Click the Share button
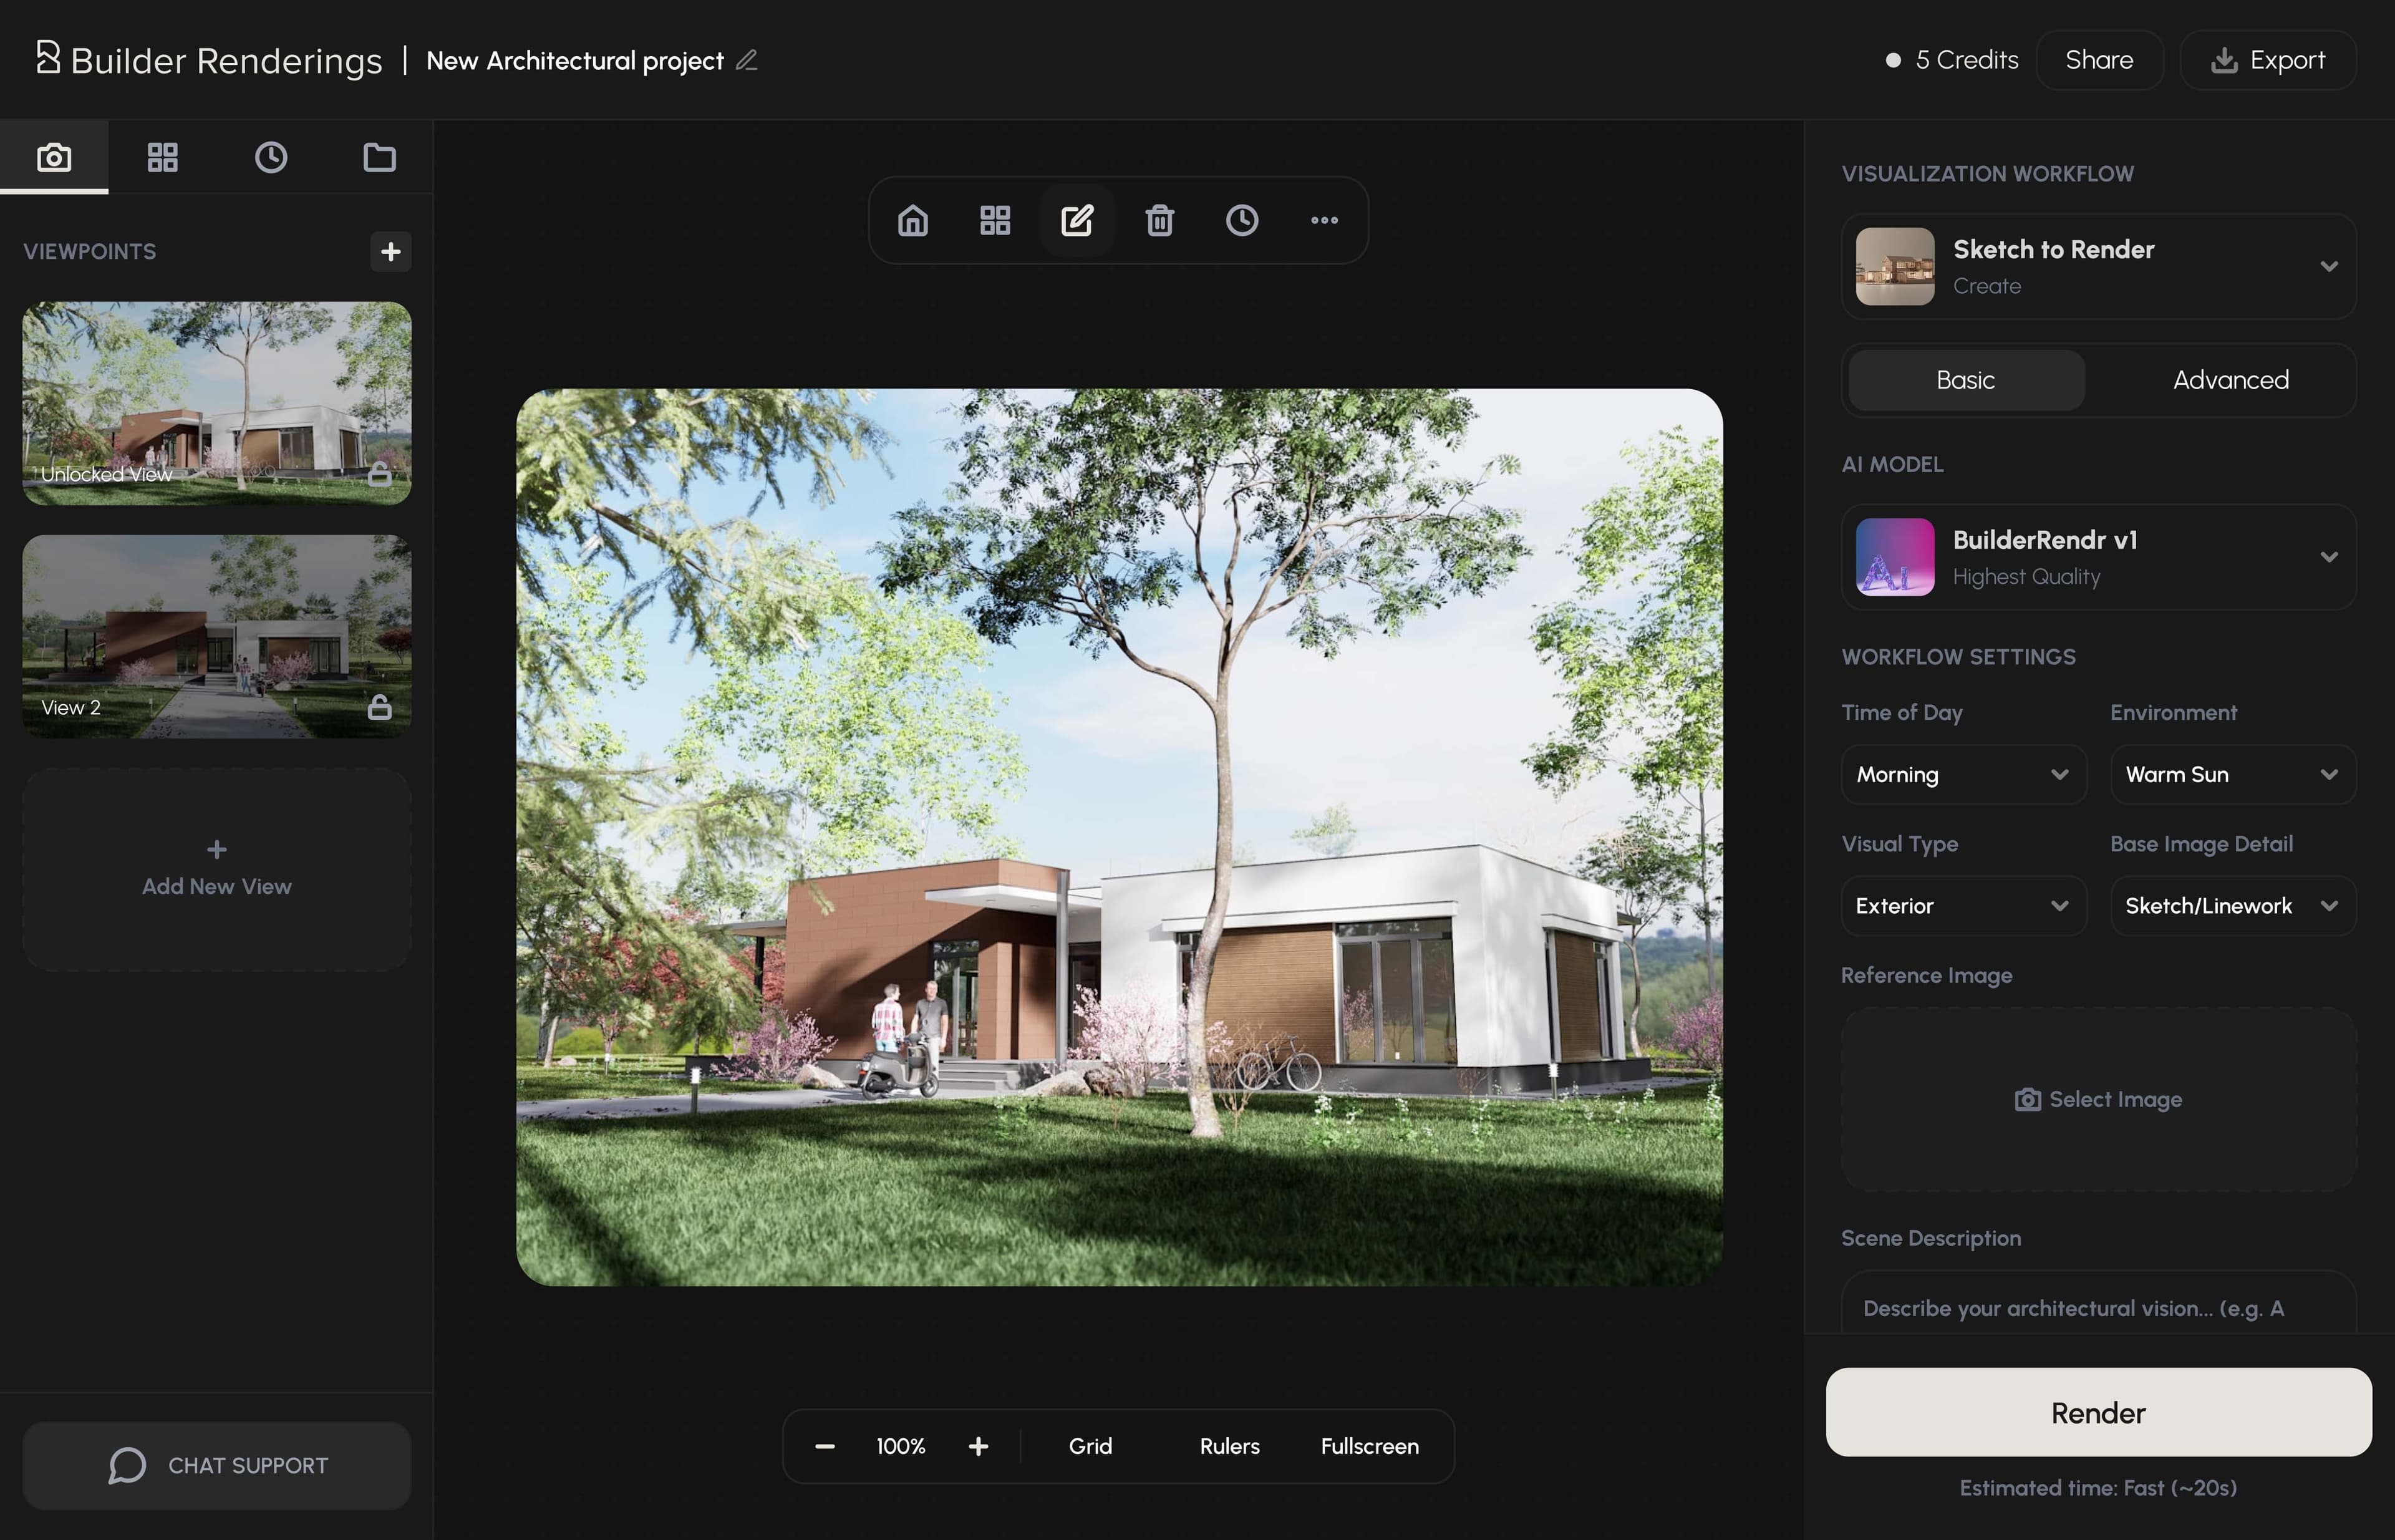This screenshot has width=2395, height=1540. [2099, 60]
